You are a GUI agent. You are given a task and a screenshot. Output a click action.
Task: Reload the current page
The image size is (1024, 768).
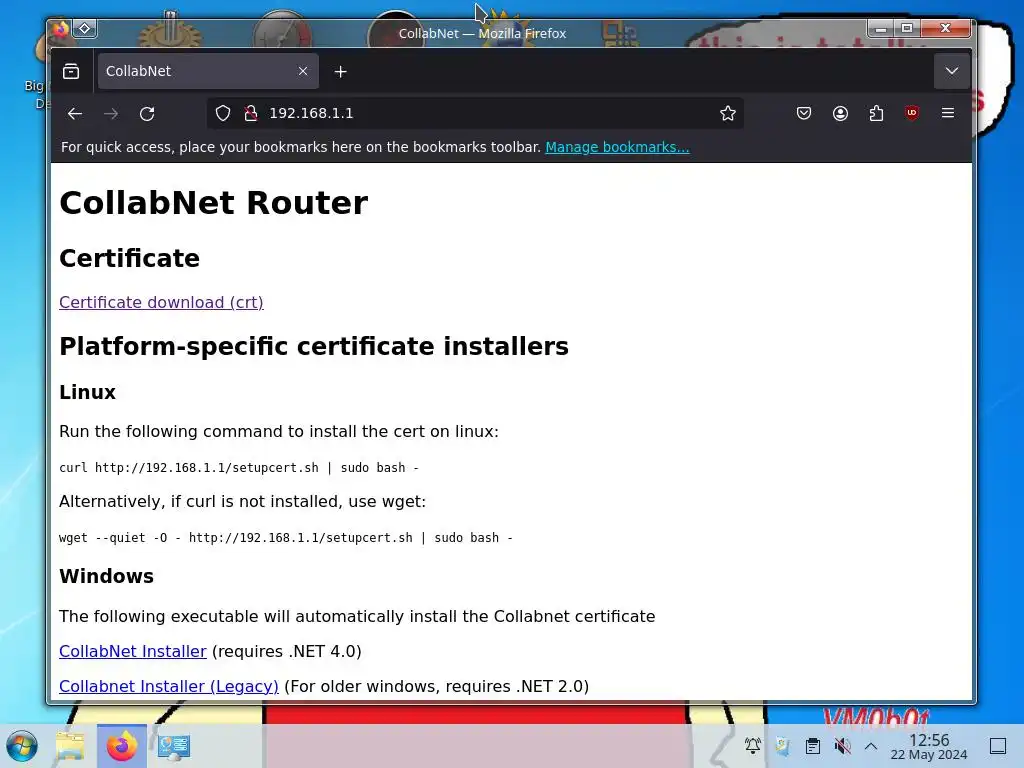click(147, 114)
